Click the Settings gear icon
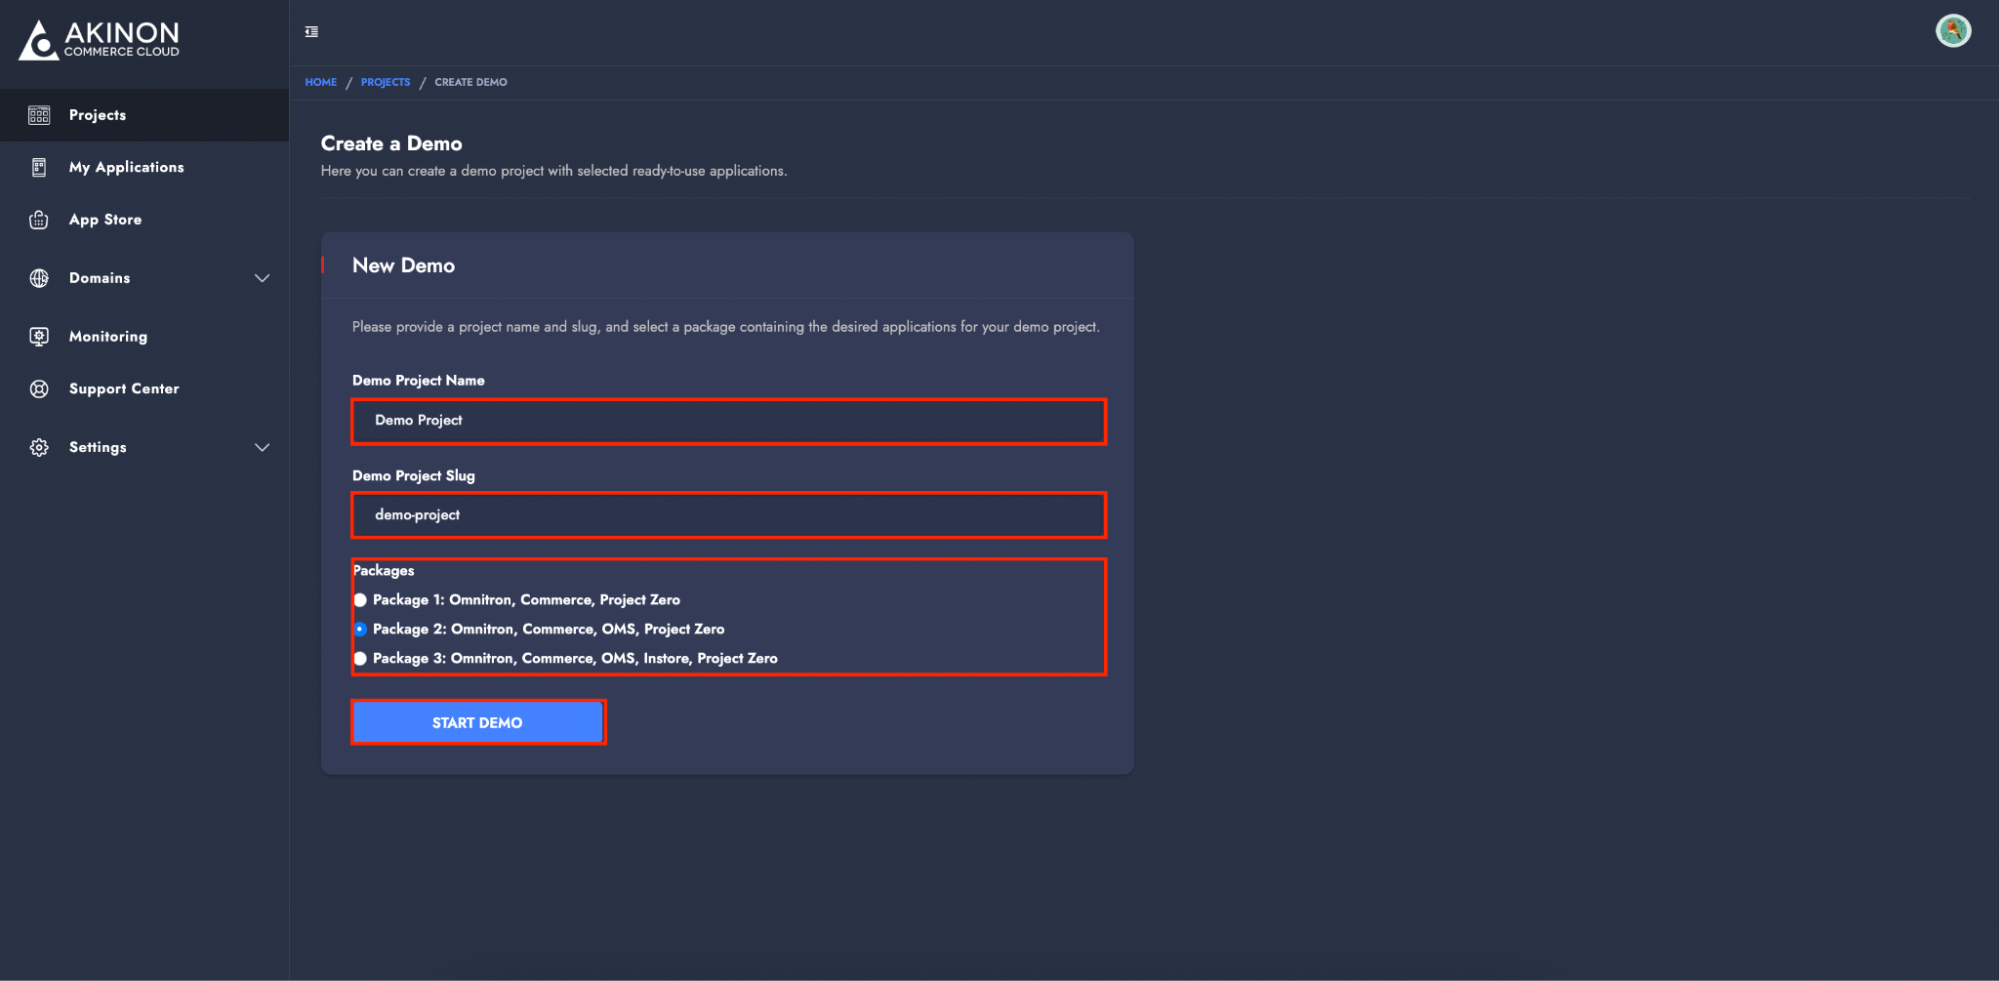 [x=39, y=447]
